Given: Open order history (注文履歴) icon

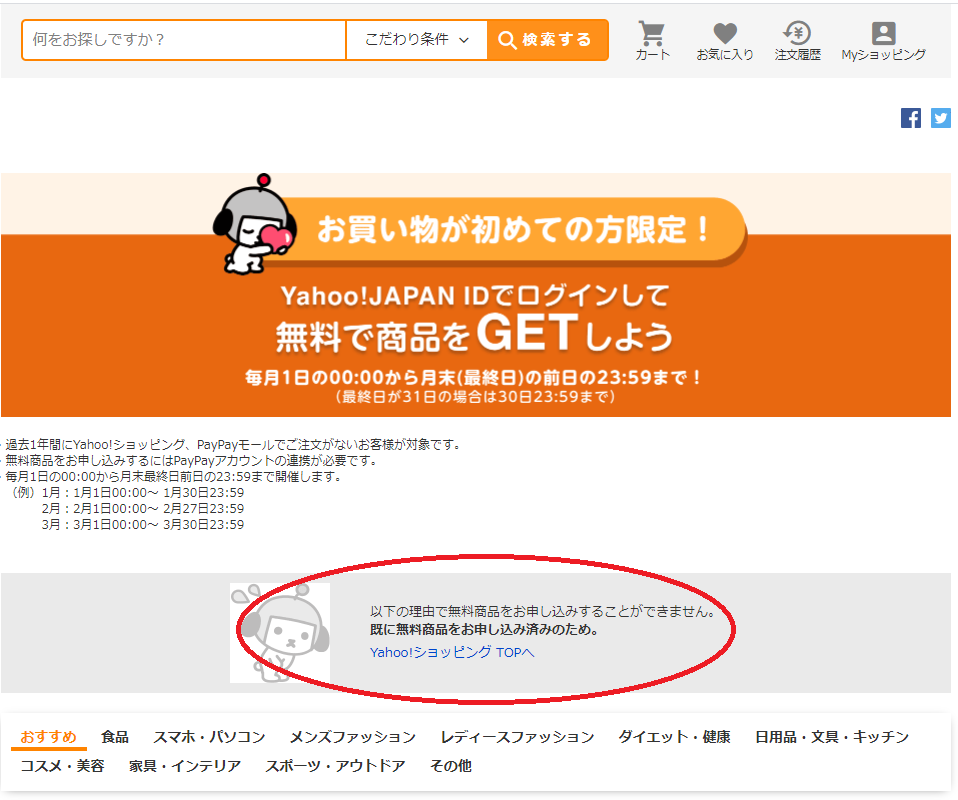Looking at the screenshot, I should (797, 40).
